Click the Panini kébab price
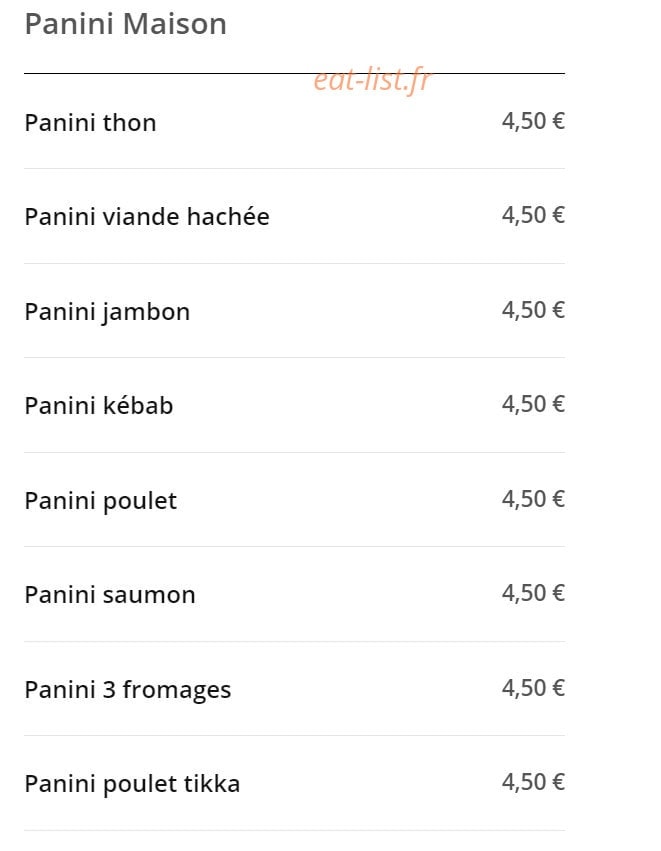 click(x=533, y=404)
